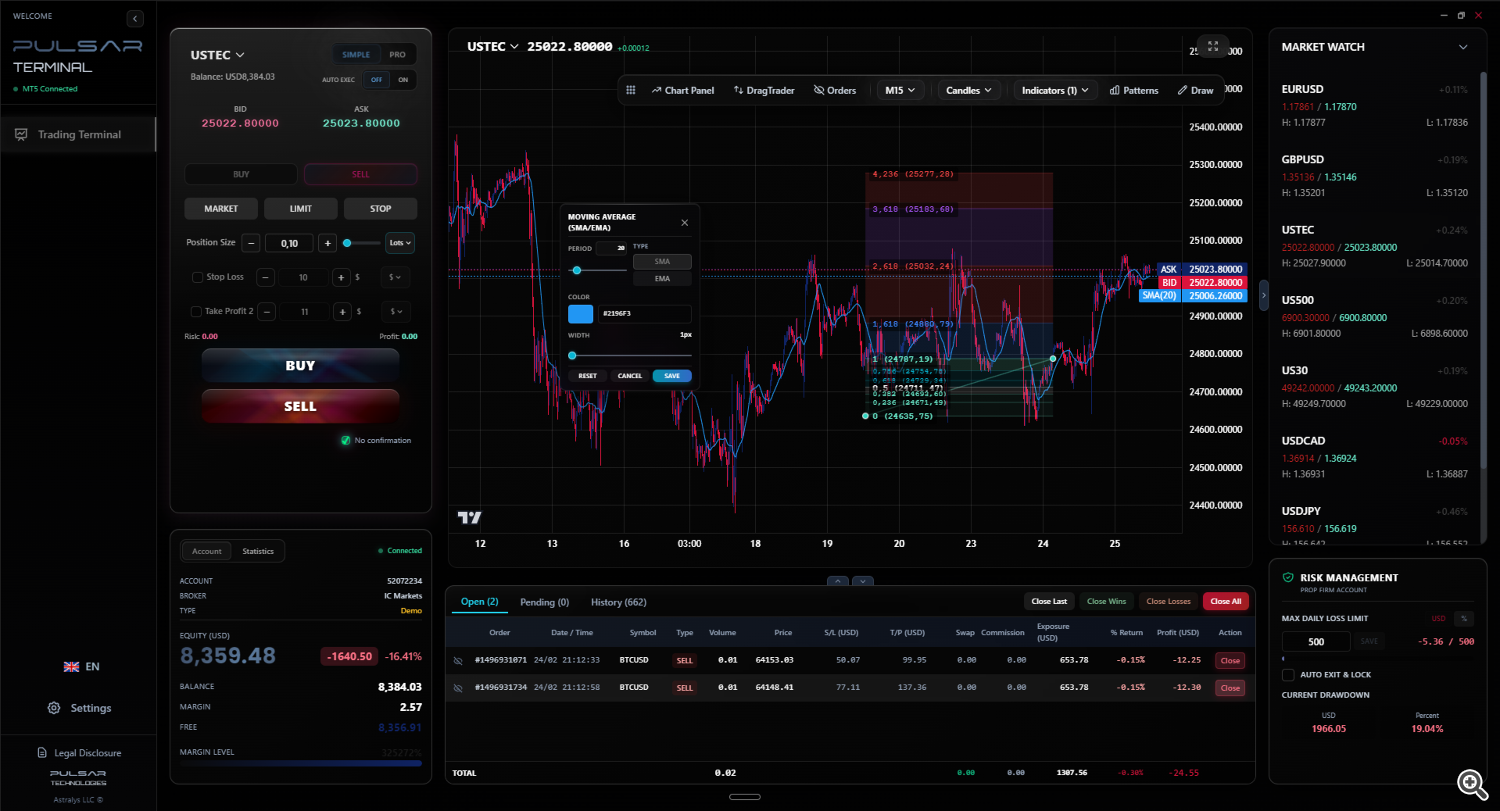Set Auto Exec to OFF

pos(377,80)
